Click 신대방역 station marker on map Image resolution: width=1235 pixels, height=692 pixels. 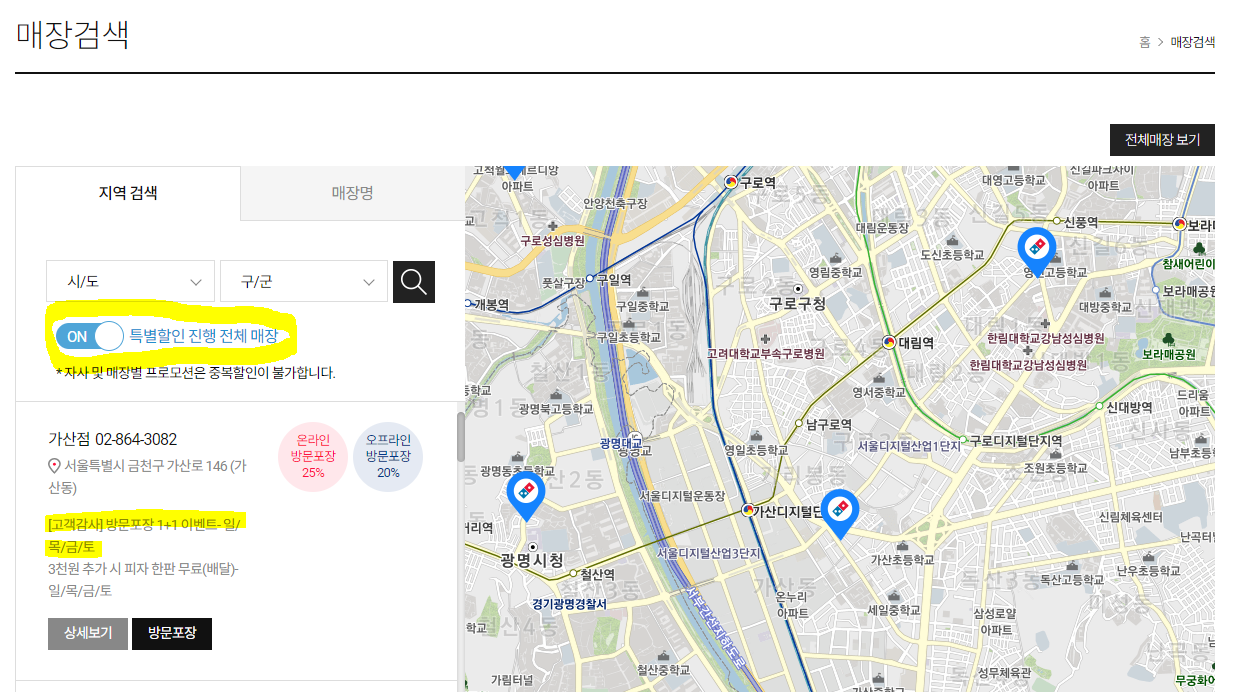(x=1098, y=406)
